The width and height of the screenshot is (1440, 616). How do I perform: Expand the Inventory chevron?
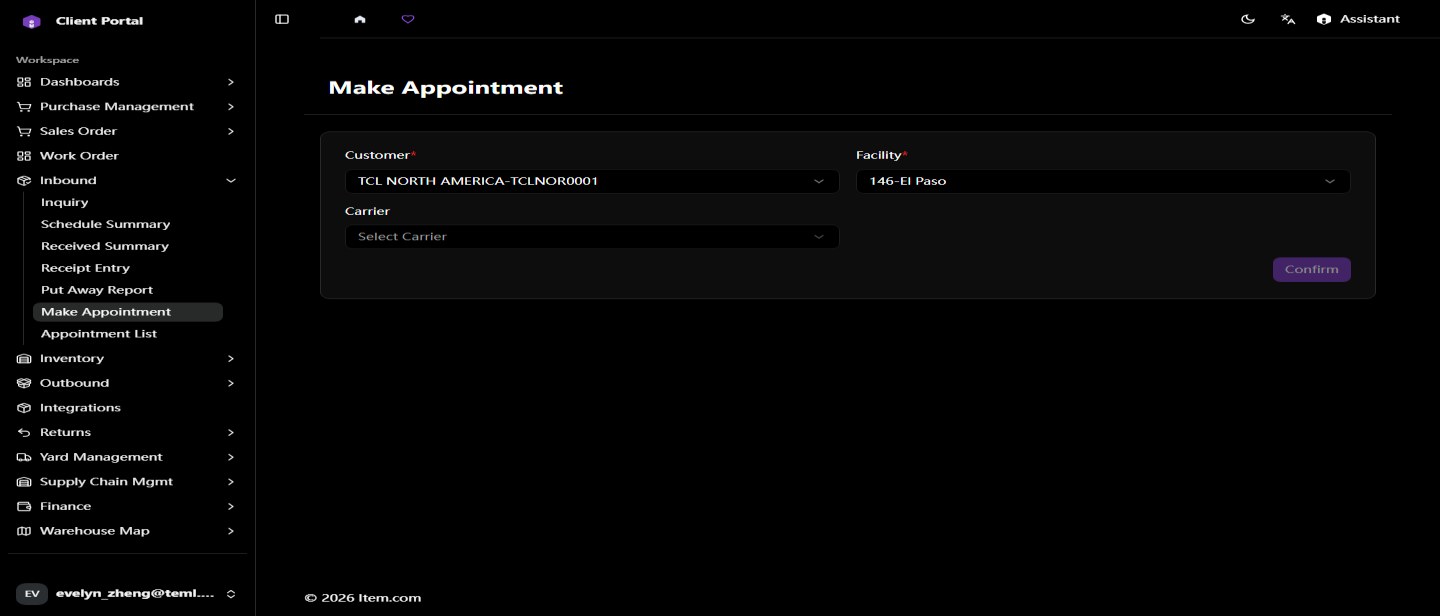coord(231,358)
